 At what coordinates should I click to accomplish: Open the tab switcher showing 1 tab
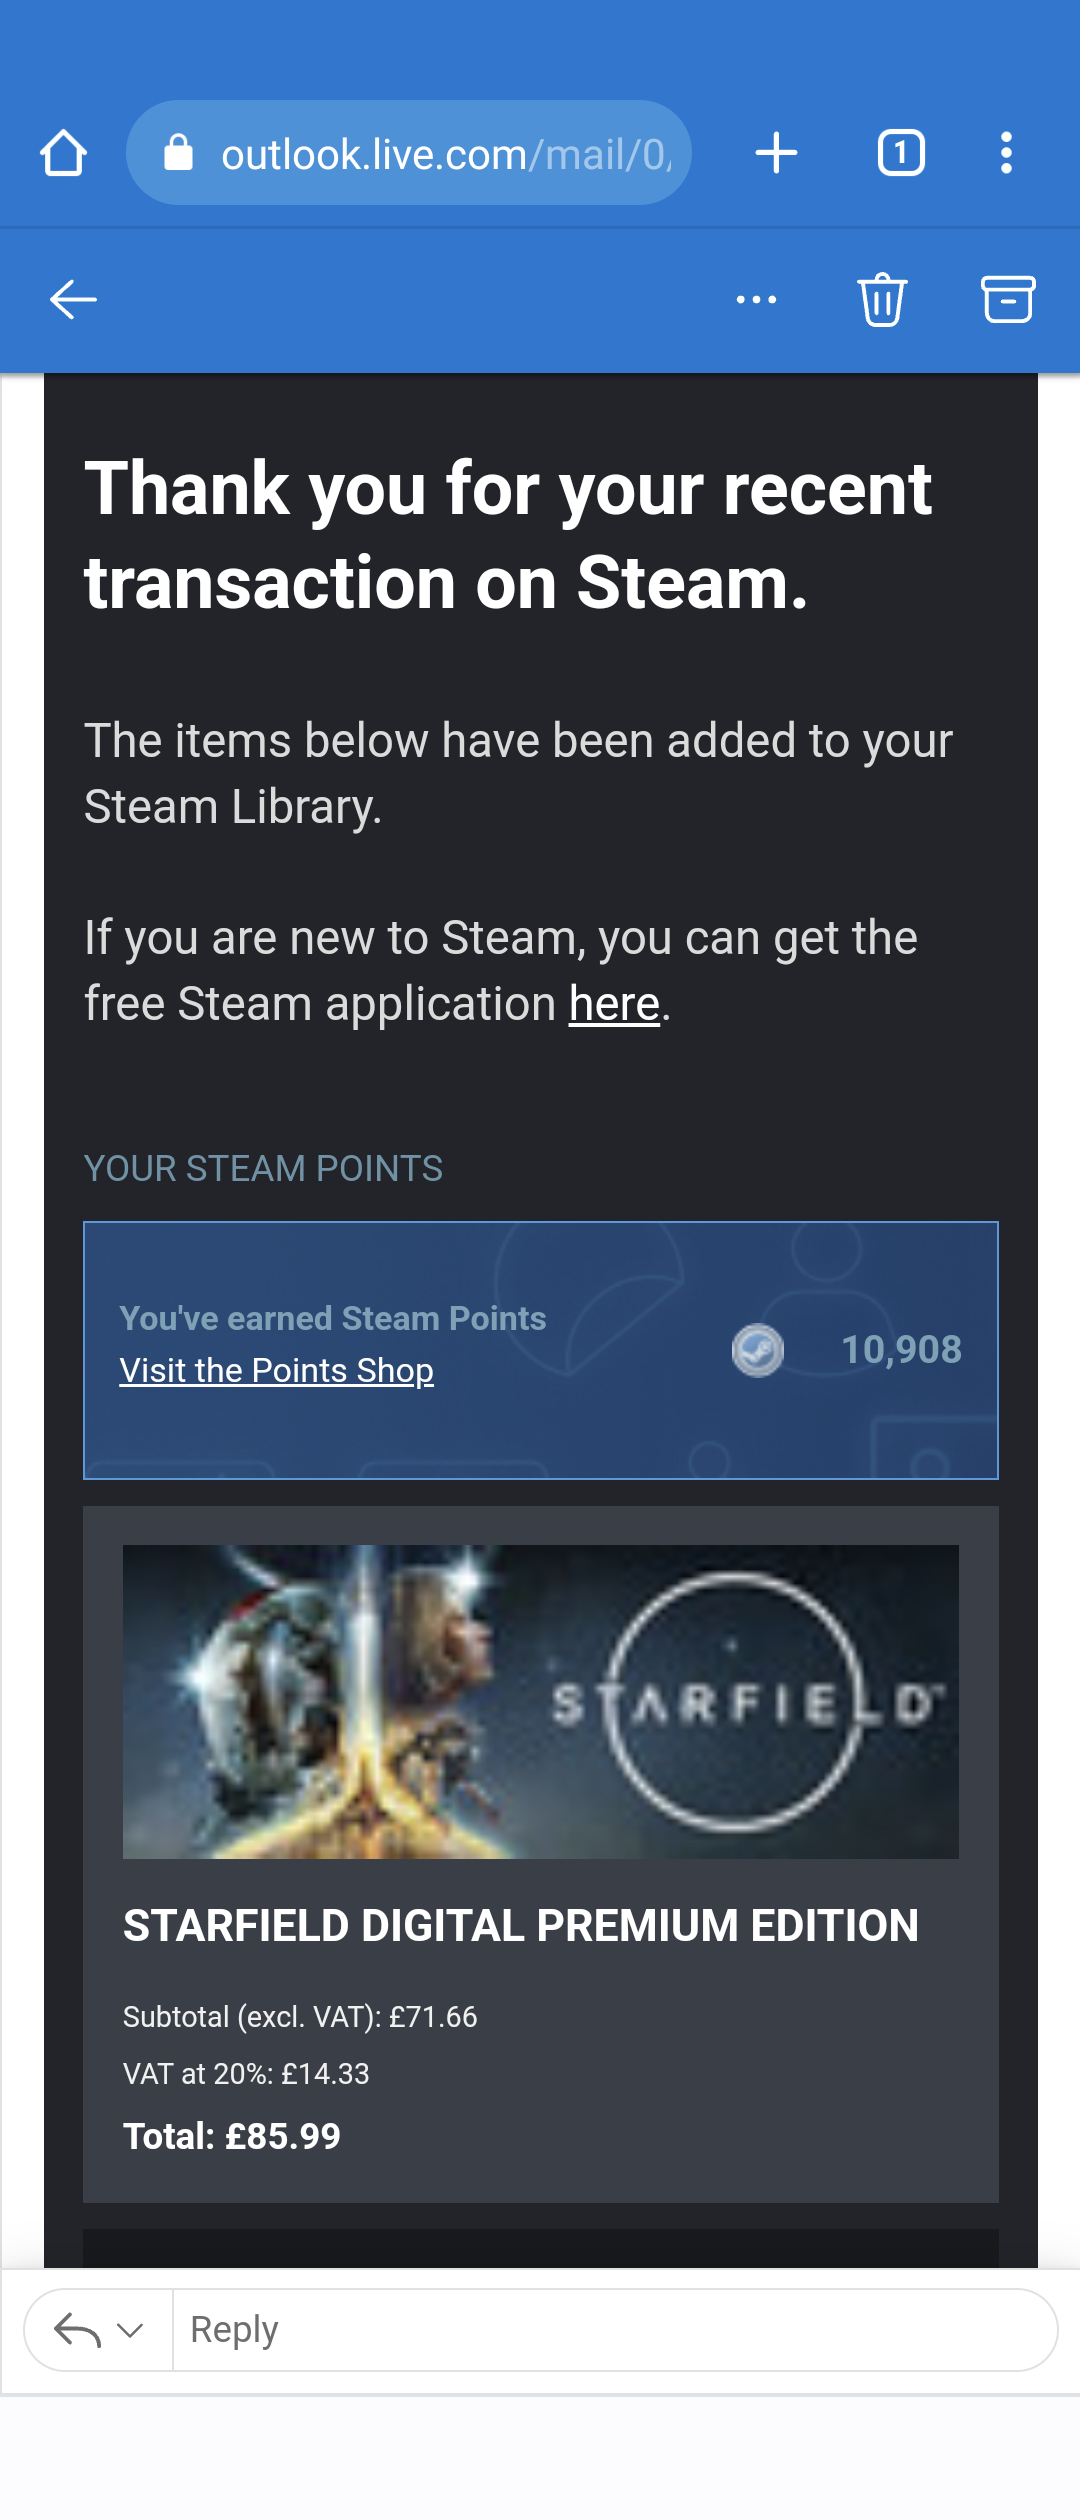coord(901,153)
